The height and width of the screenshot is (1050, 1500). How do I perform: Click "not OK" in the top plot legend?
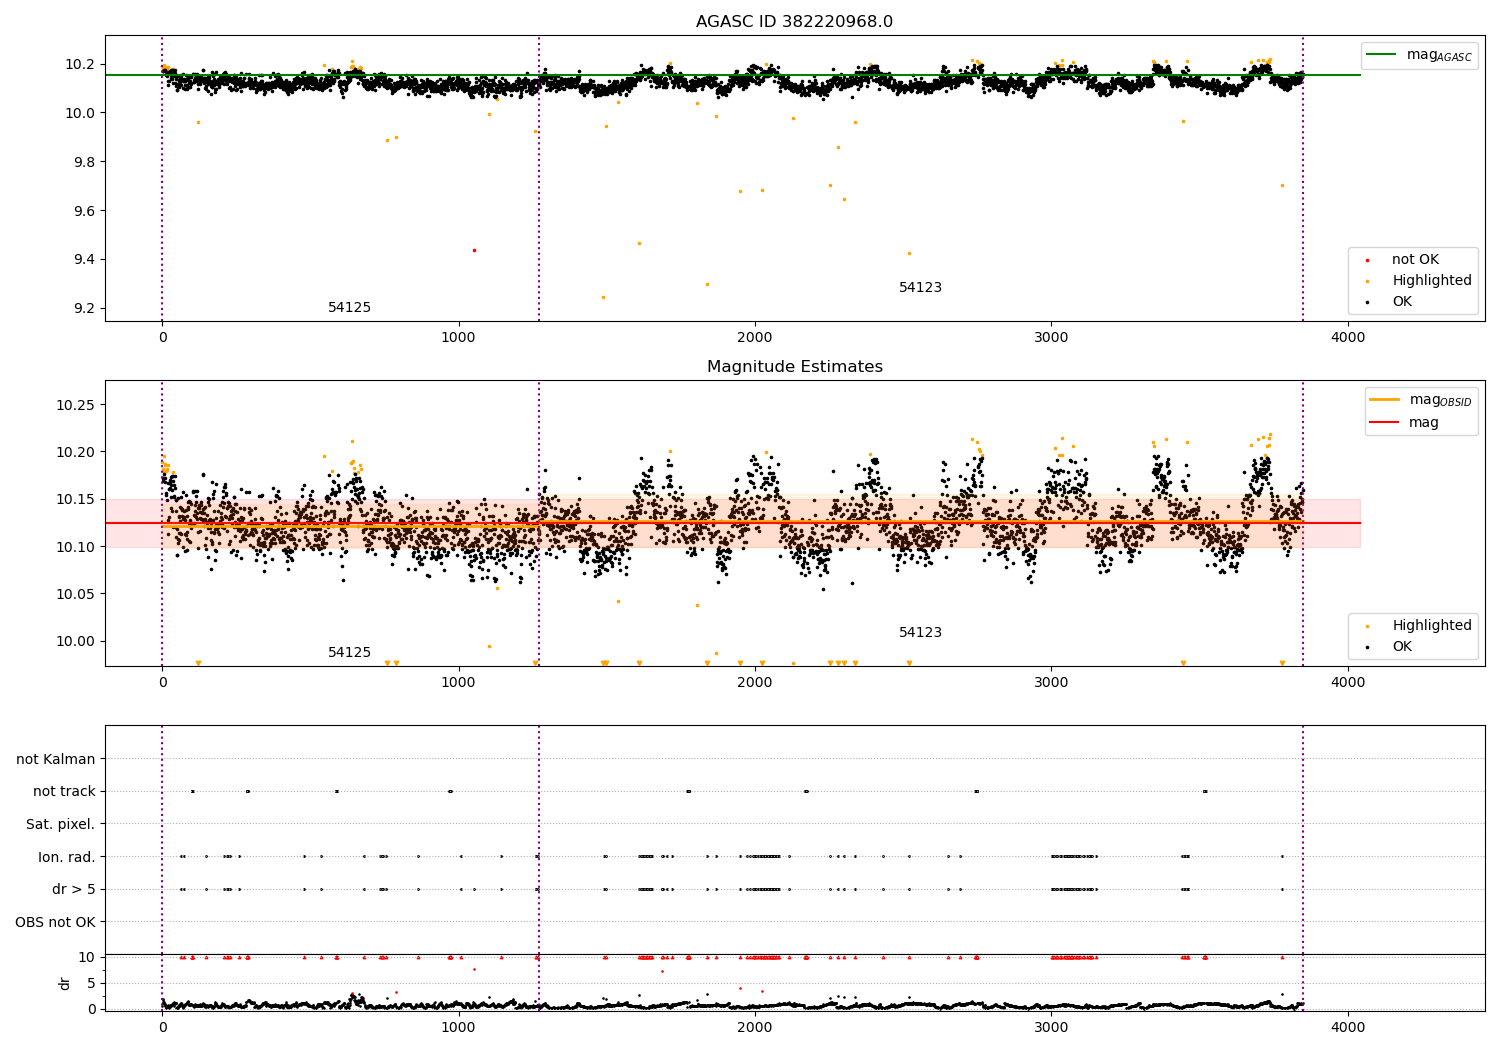(1415, 260)
